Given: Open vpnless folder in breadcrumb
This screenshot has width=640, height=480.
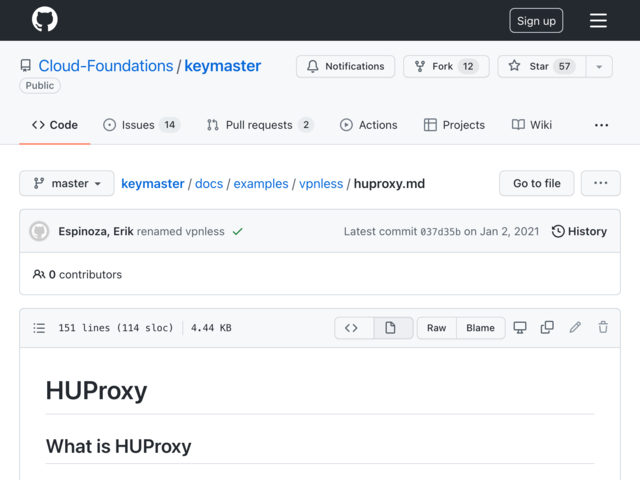Looking at the screenshot, I should pos(321,184).
